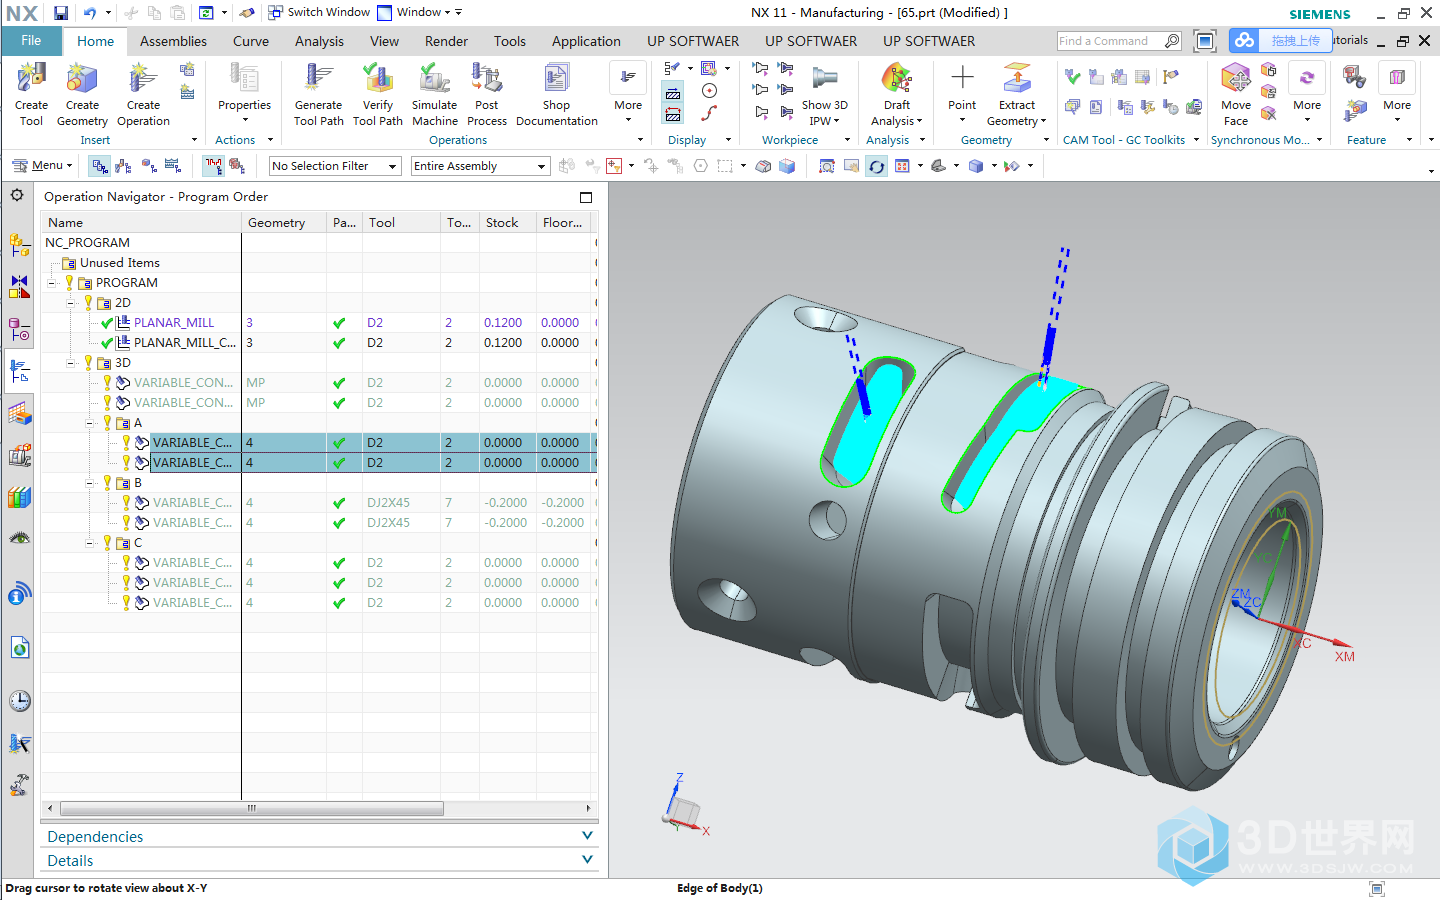Click the Show 3D IPW icon
The height and width of the screenshot is (900, 1440).
824,94
